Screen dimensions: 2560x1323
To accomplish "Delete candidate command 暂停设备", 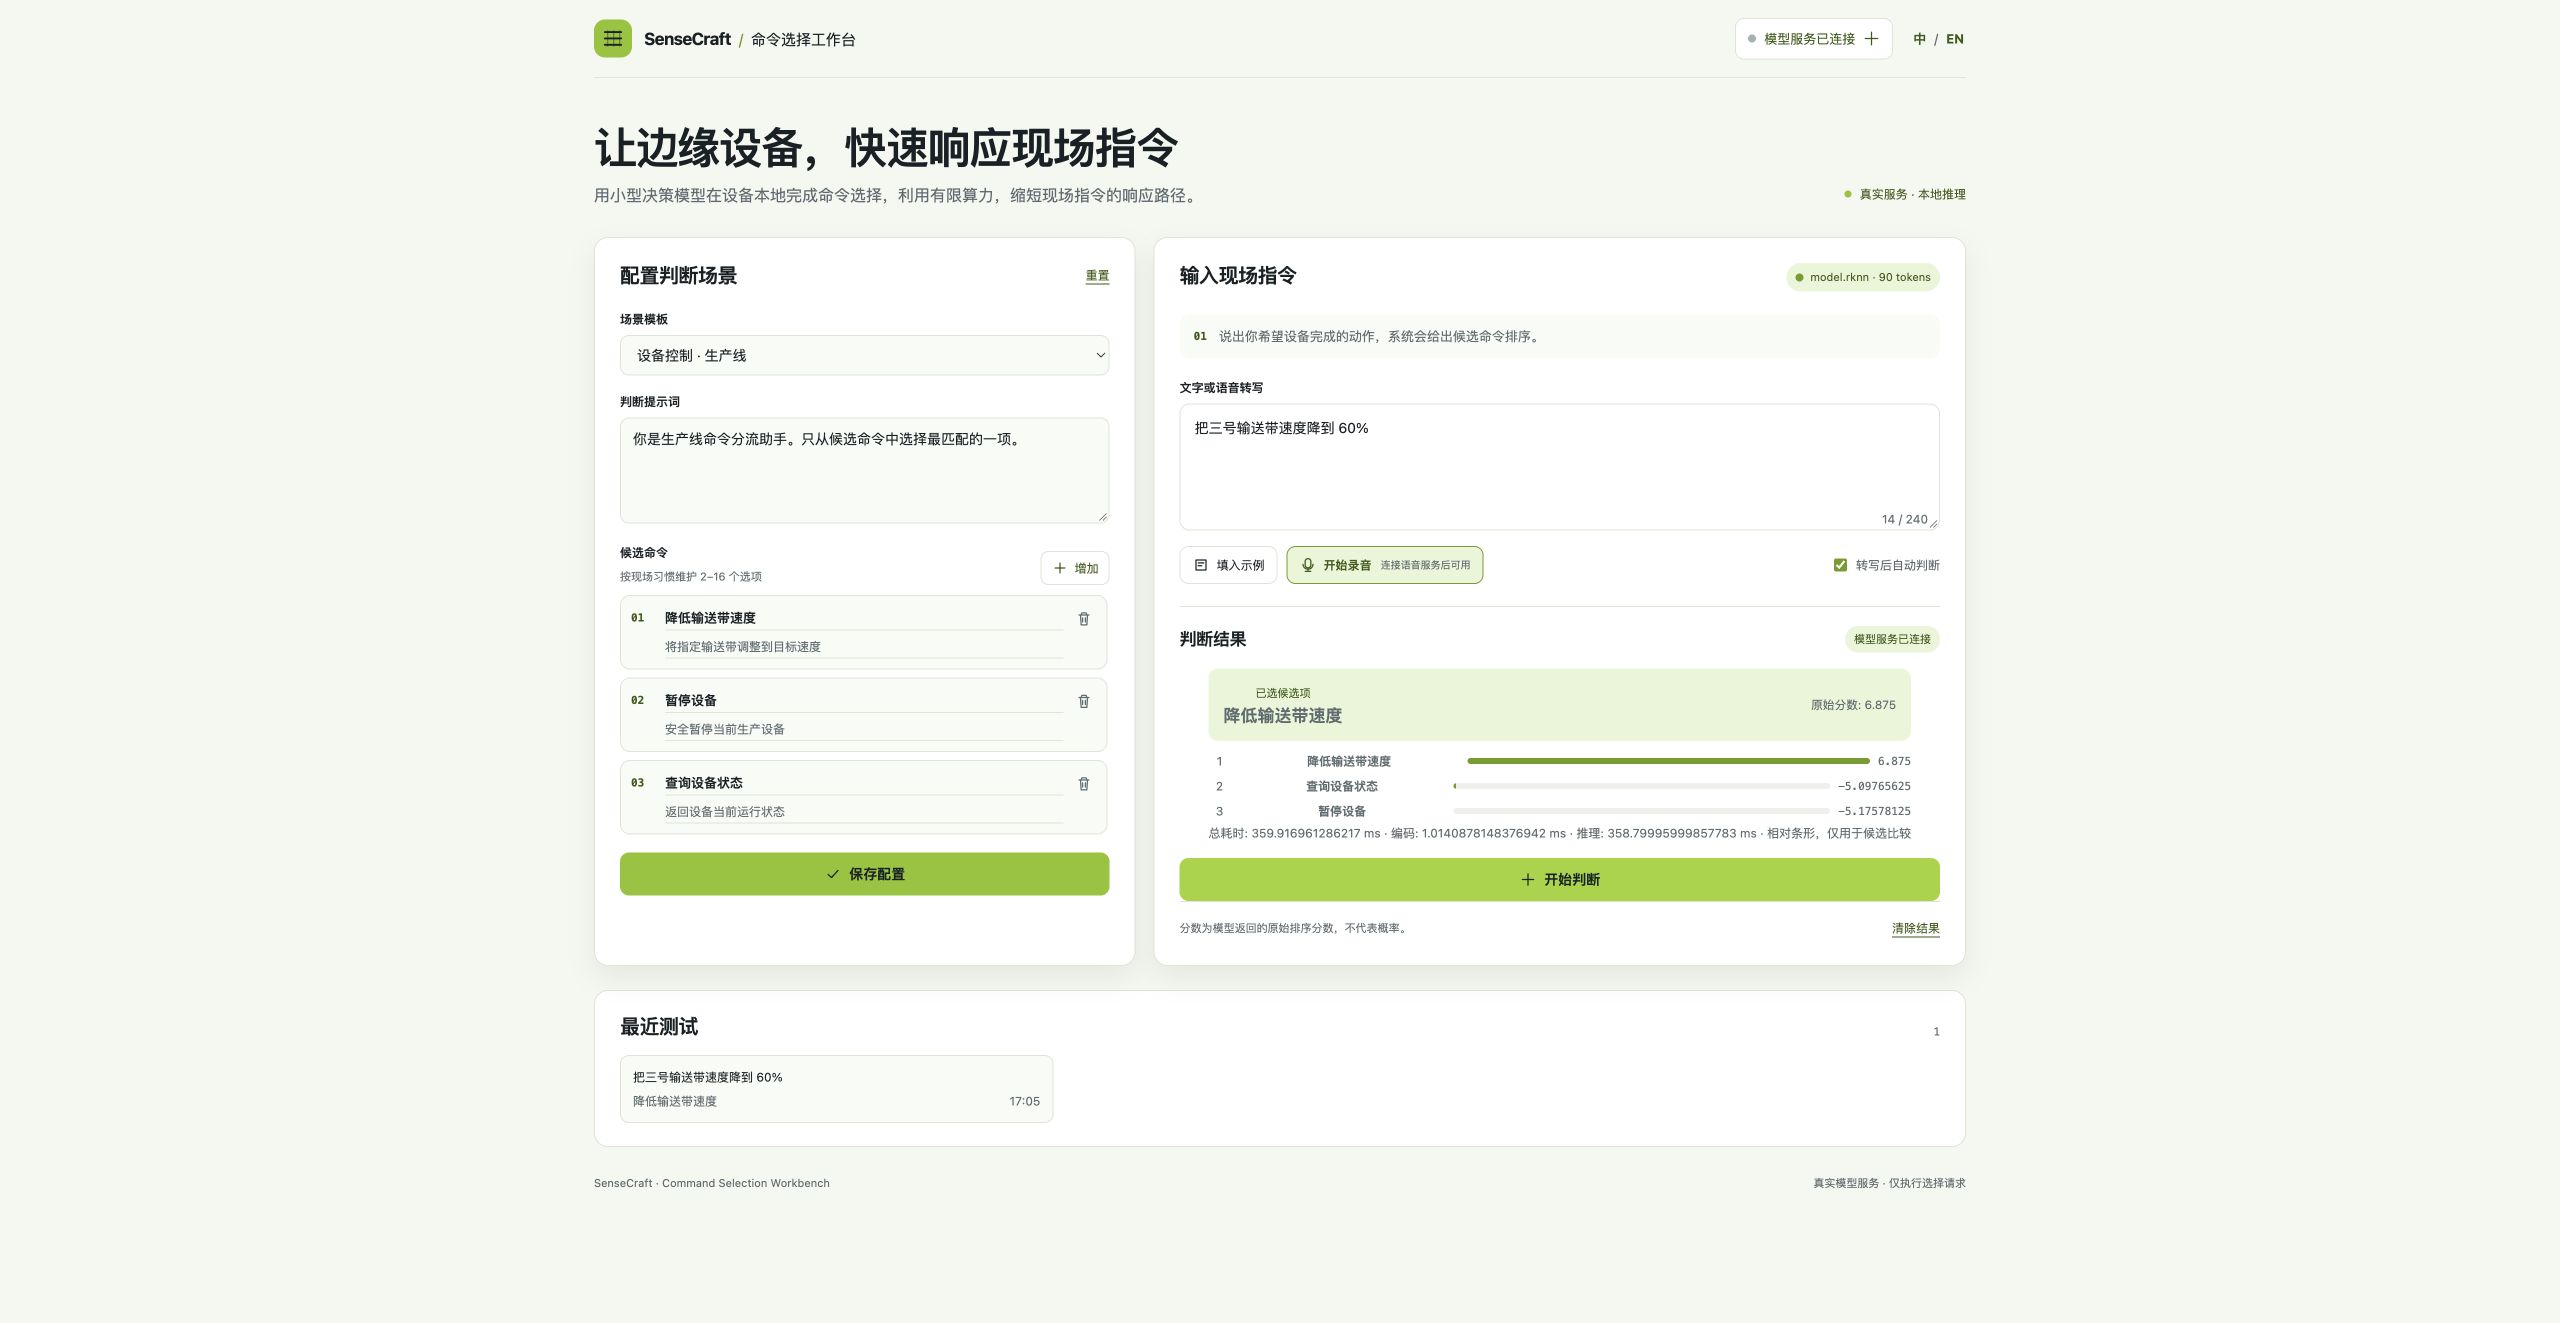I will click(1084, 701).
